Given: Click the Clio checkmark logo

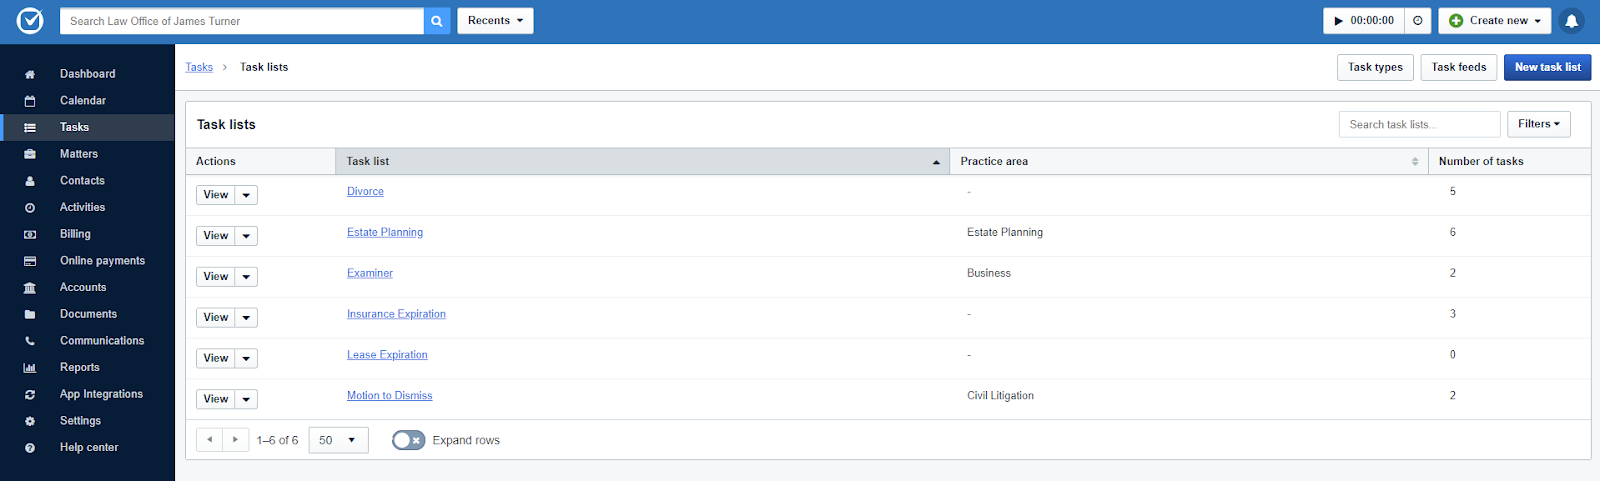Looking at the screenshot, I should [x=30, y=20].
